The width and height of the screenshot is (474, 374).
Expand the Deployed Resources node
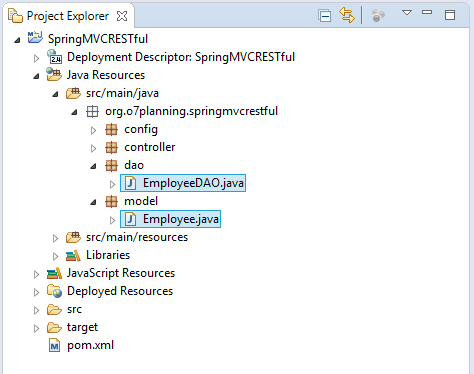pyautogui.click(x=36, y=292)
